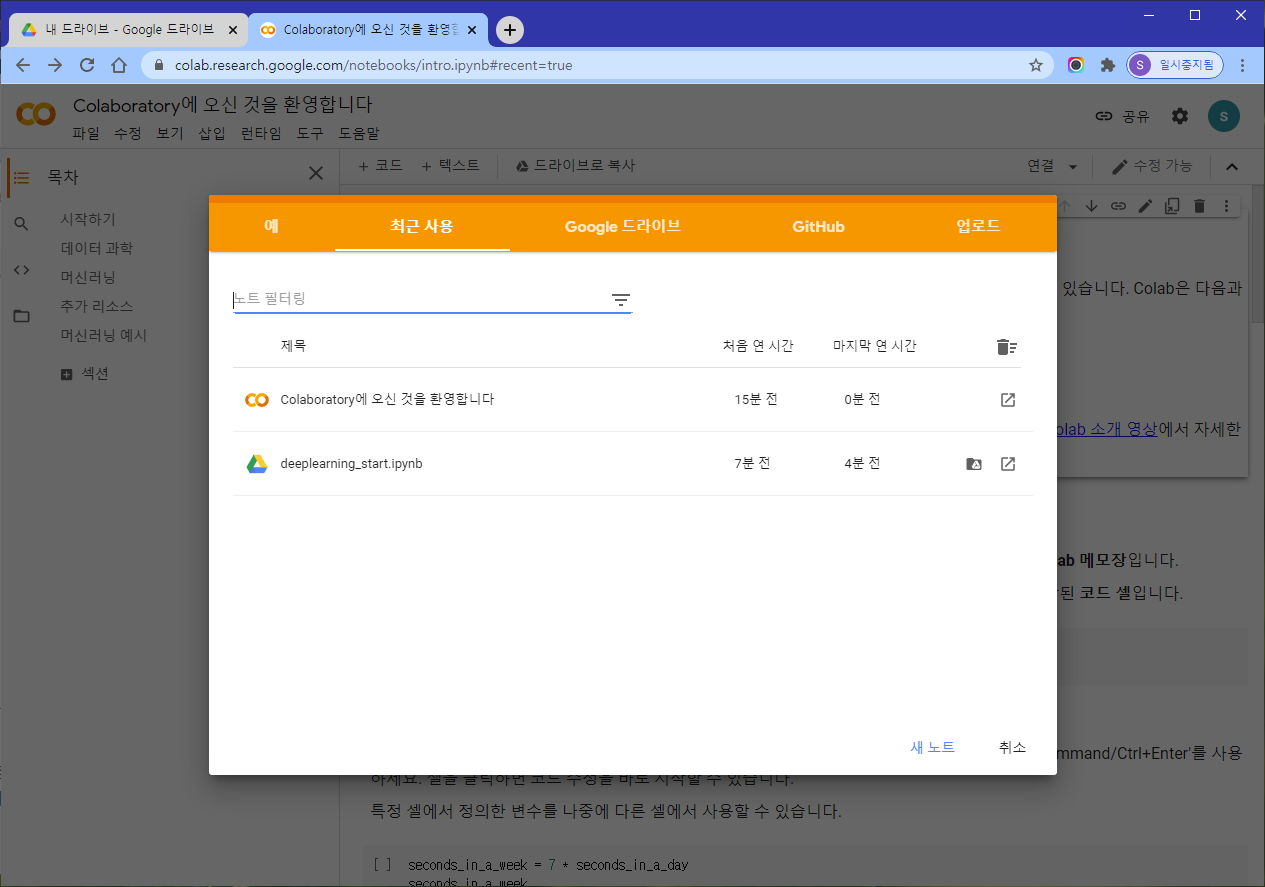Open Colaboratory에 오신 것을 환영합니다 in recent list
The image size is (1265, 887).
pos(387,399)
